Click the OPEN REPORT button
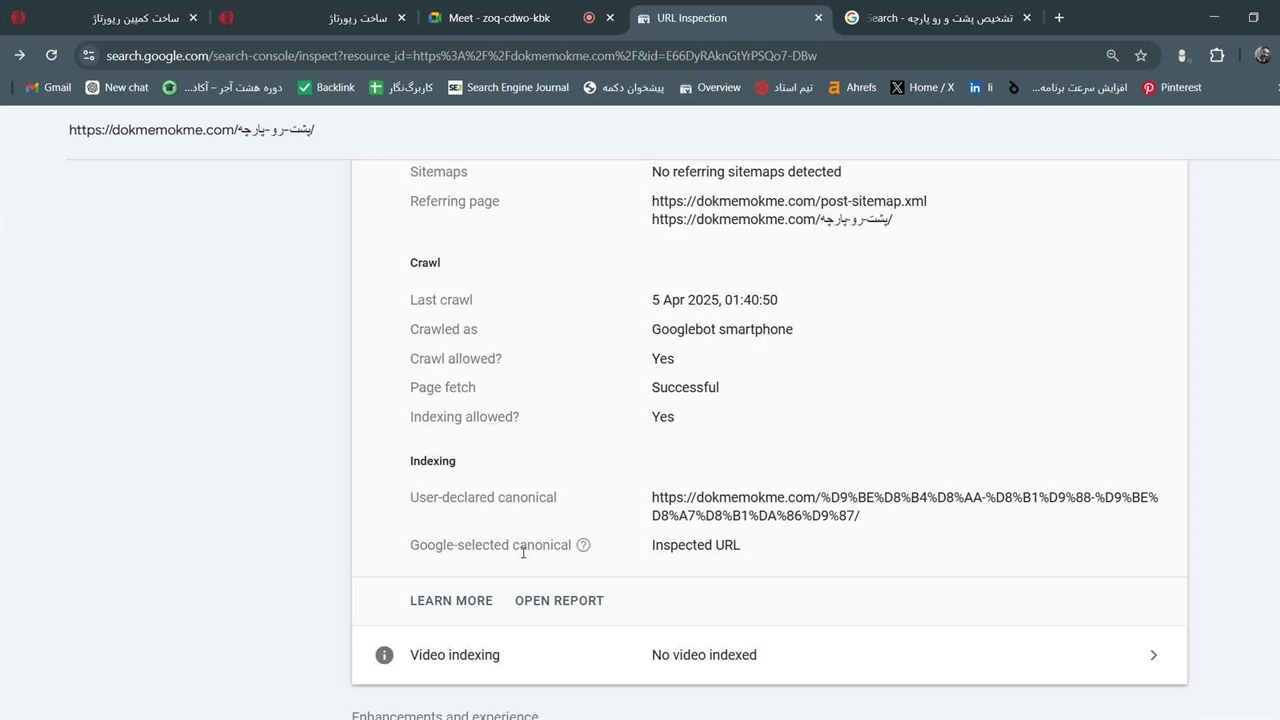This screenshot has height=720, width=1280. [x=559, y=601]
